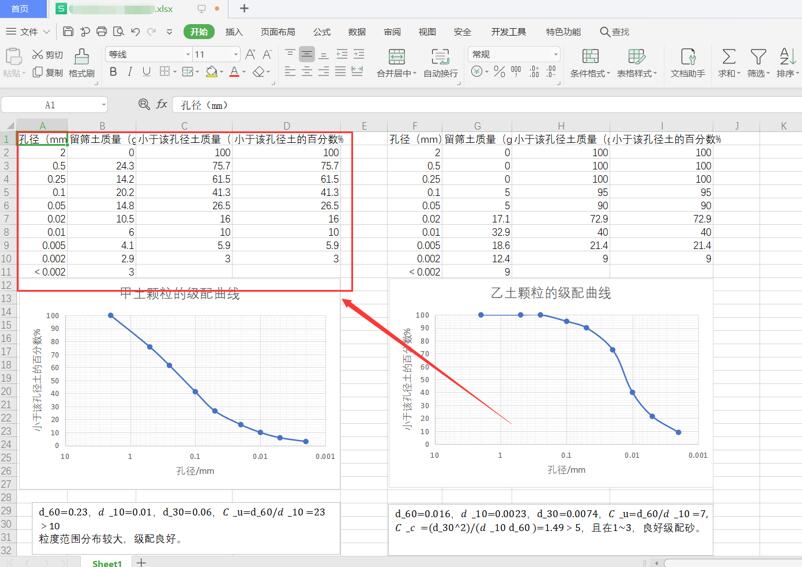Switch to 插入 ribbon tab
The width and height of the screenshot is (802, 567).
click(234, 32)
